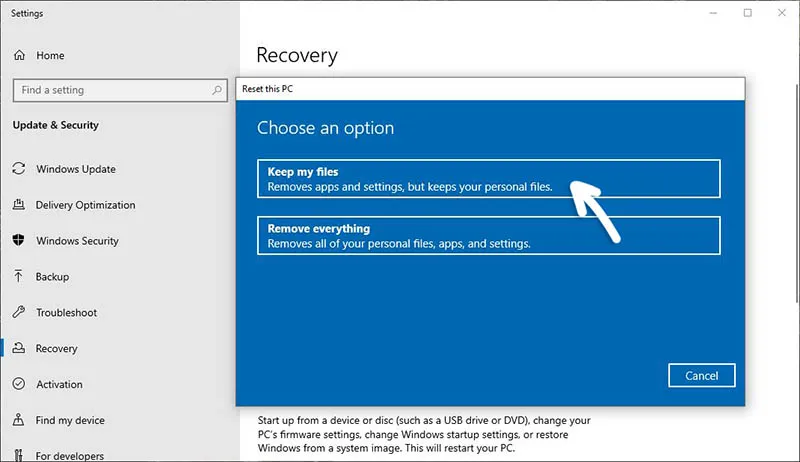Click the Home icon in sidebar
The image size is (800, 462).
click(19, 55)
